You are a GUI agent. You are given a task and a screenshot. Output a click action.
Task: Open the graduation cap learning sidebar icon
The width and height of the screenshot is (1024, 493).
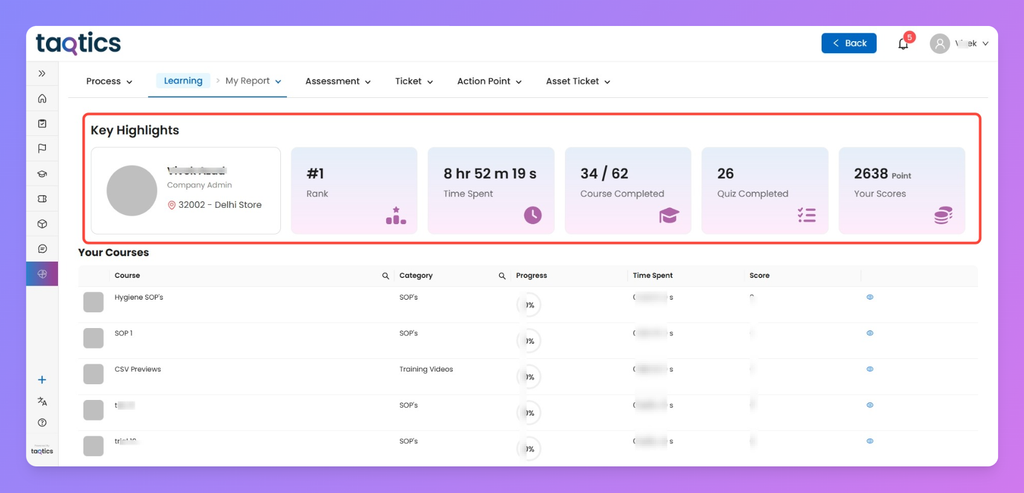click(x=42, y=174)
